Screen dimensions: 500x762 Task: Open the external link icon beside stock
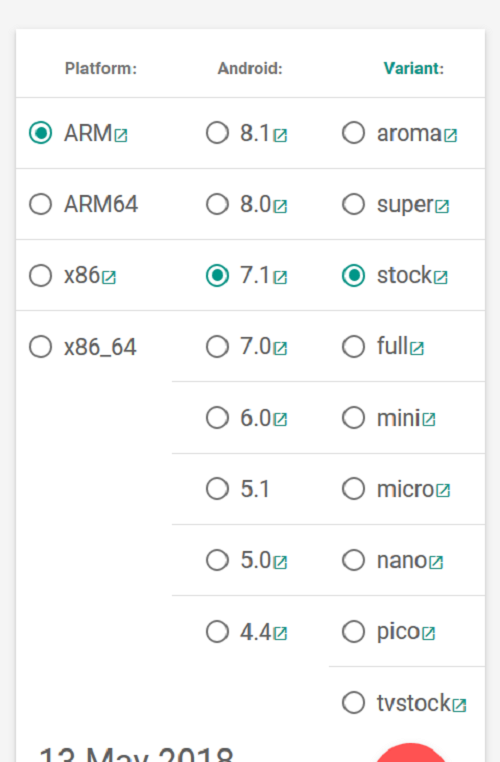[441, 277]
